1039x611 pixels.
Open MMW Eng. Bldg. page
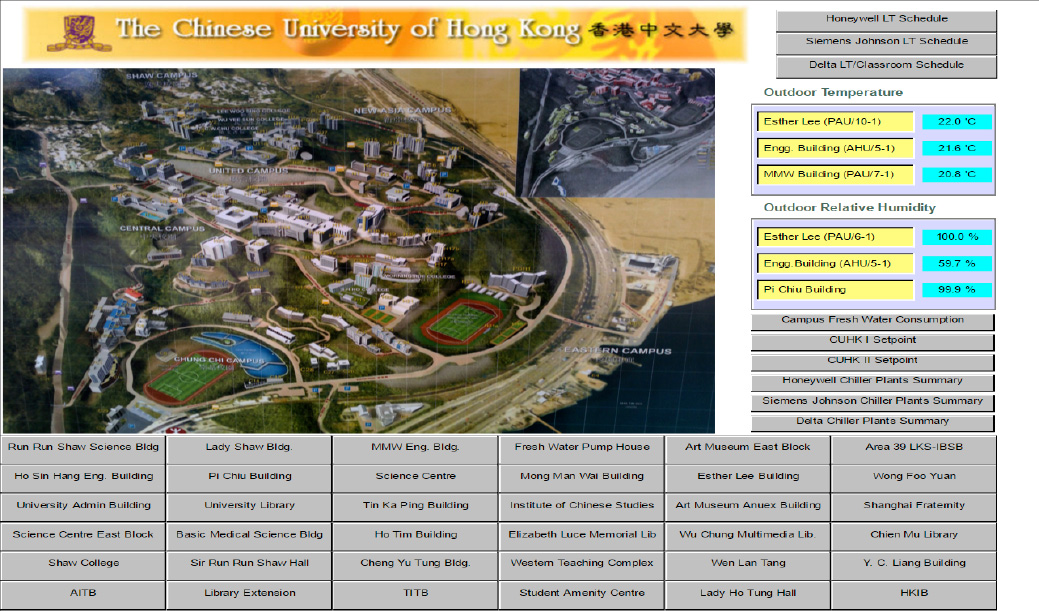click(x=415, y=449)
